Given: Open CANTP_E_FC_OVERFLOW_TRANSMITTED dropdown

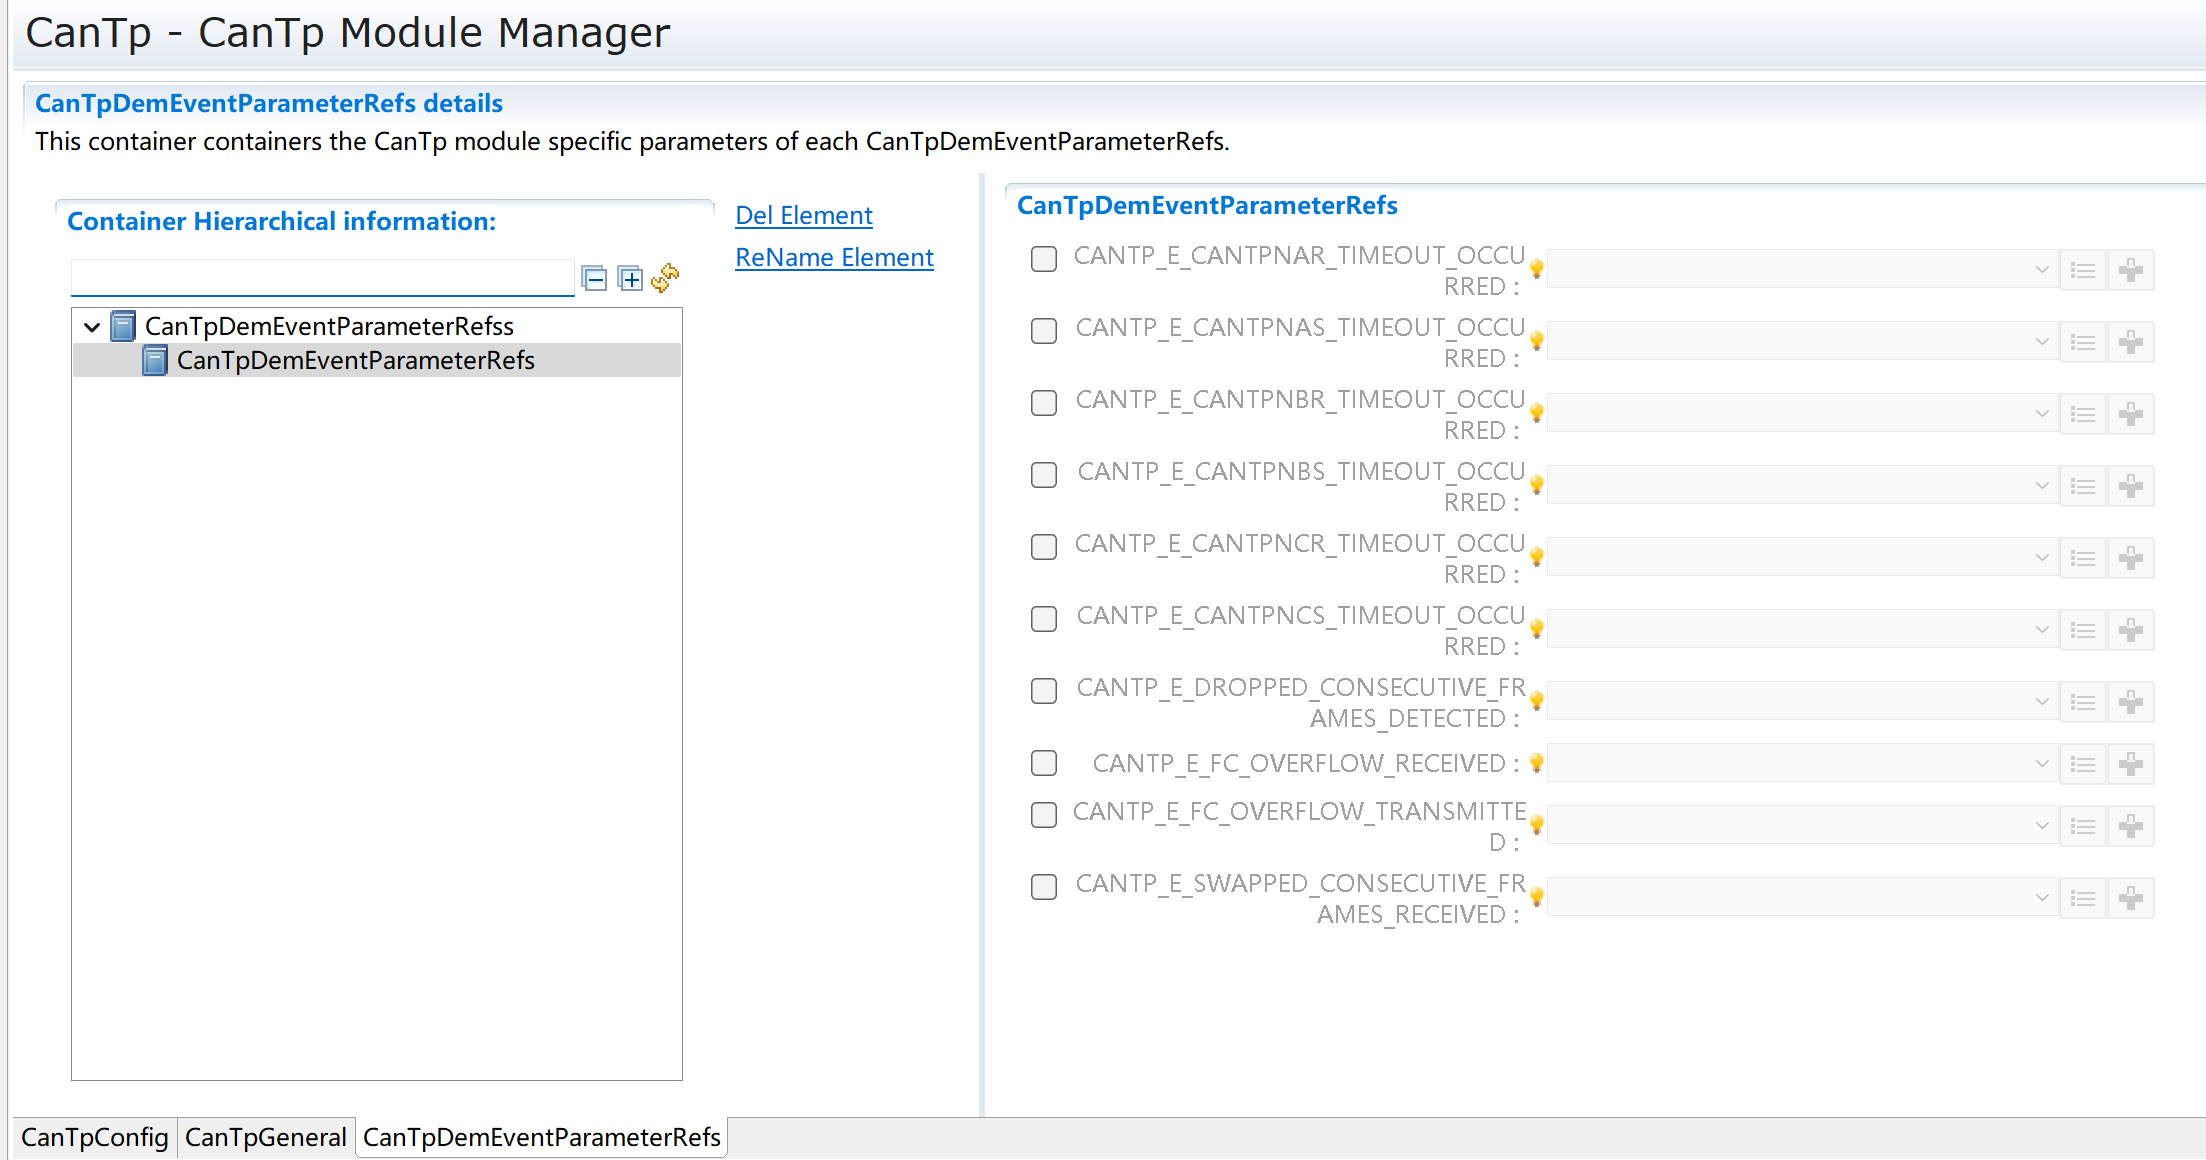Looking at the screenshot, I should point(1801,826).
